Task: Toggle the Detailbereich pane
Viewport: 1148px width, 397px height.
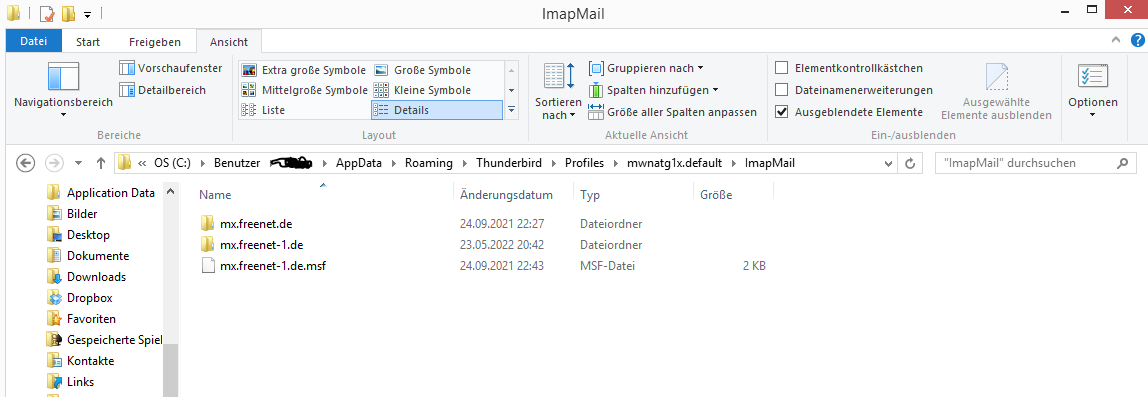Action: (x=163, y=90)
